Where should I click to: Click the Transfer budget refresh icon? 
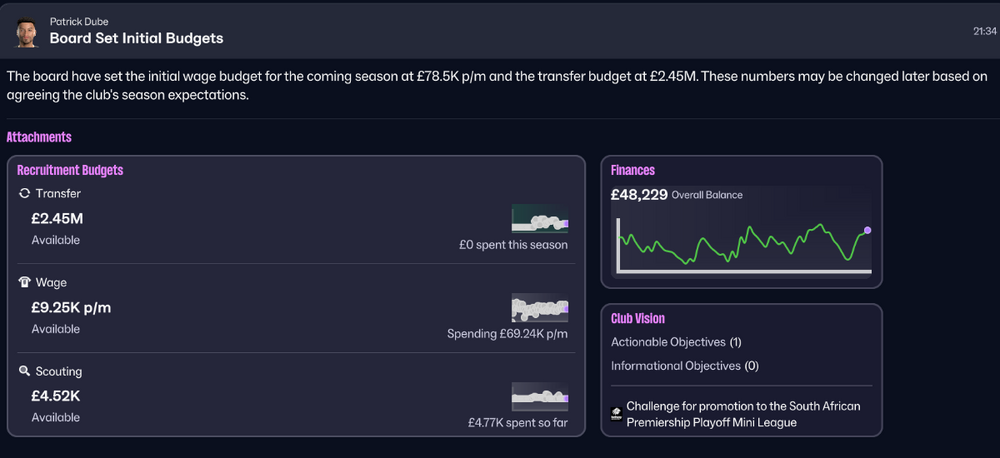click(x=24, y=193)
